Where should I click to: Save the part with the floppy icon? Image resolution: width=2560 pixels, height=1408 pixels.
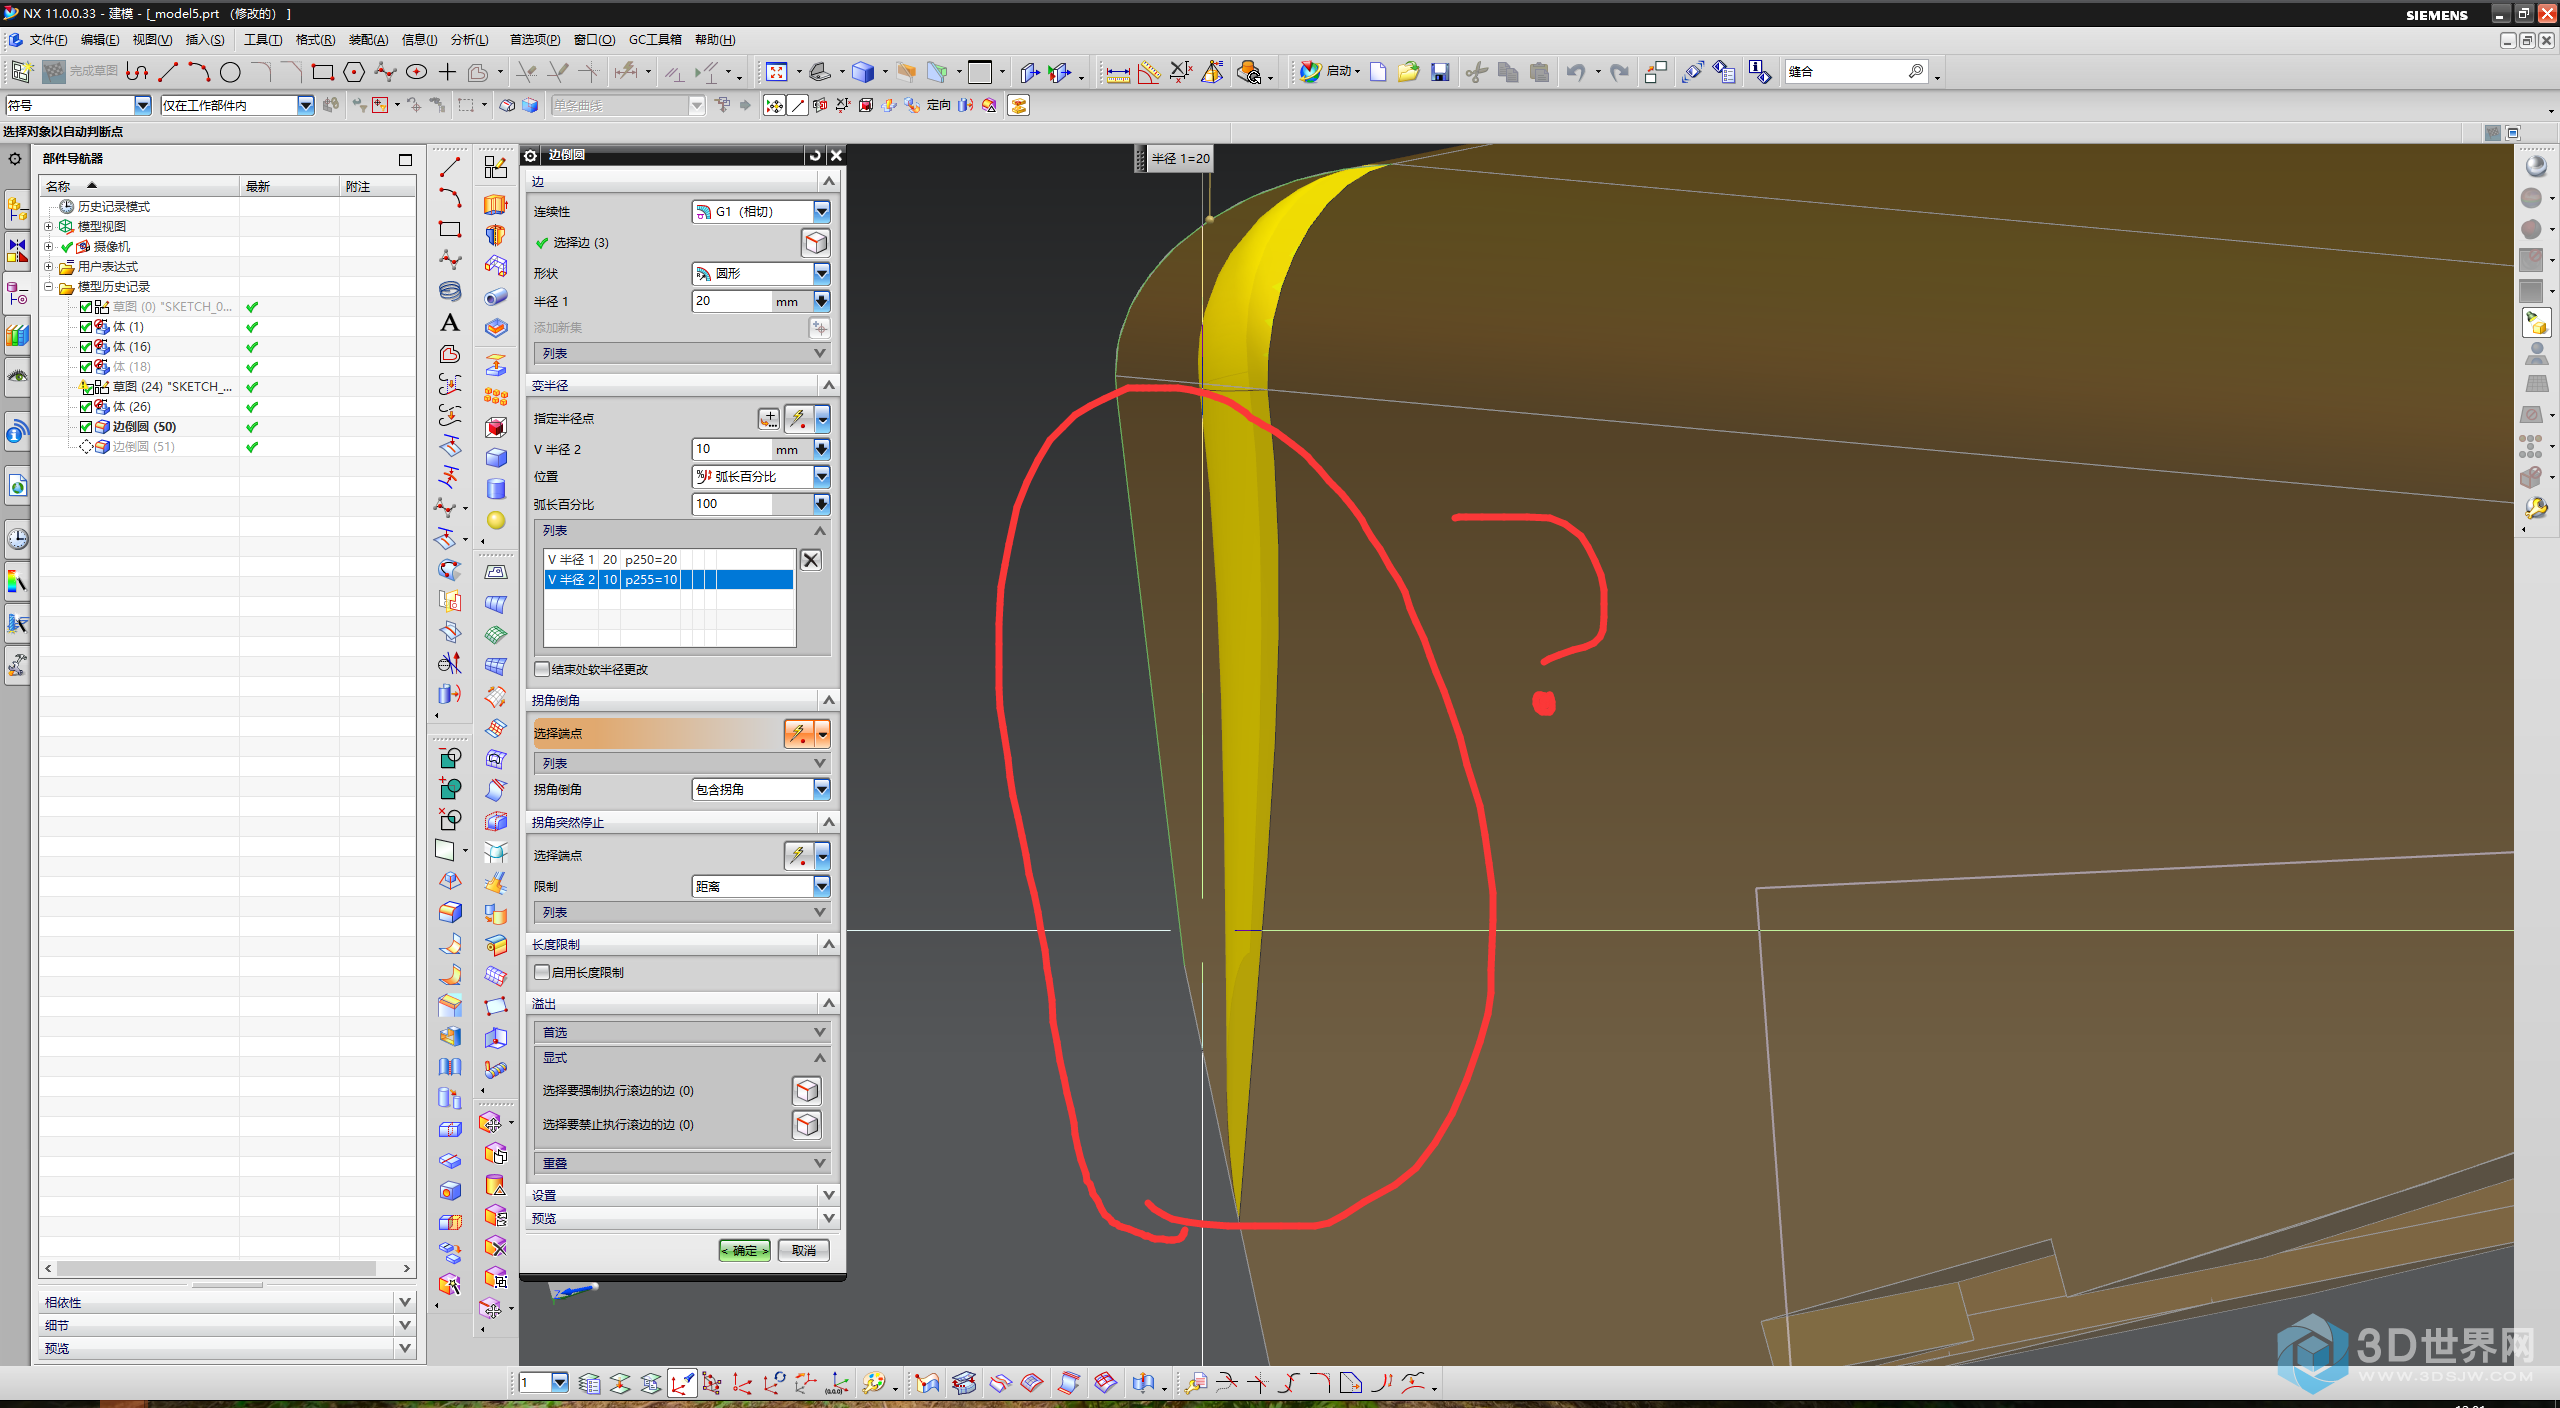tap(1440, 72)
